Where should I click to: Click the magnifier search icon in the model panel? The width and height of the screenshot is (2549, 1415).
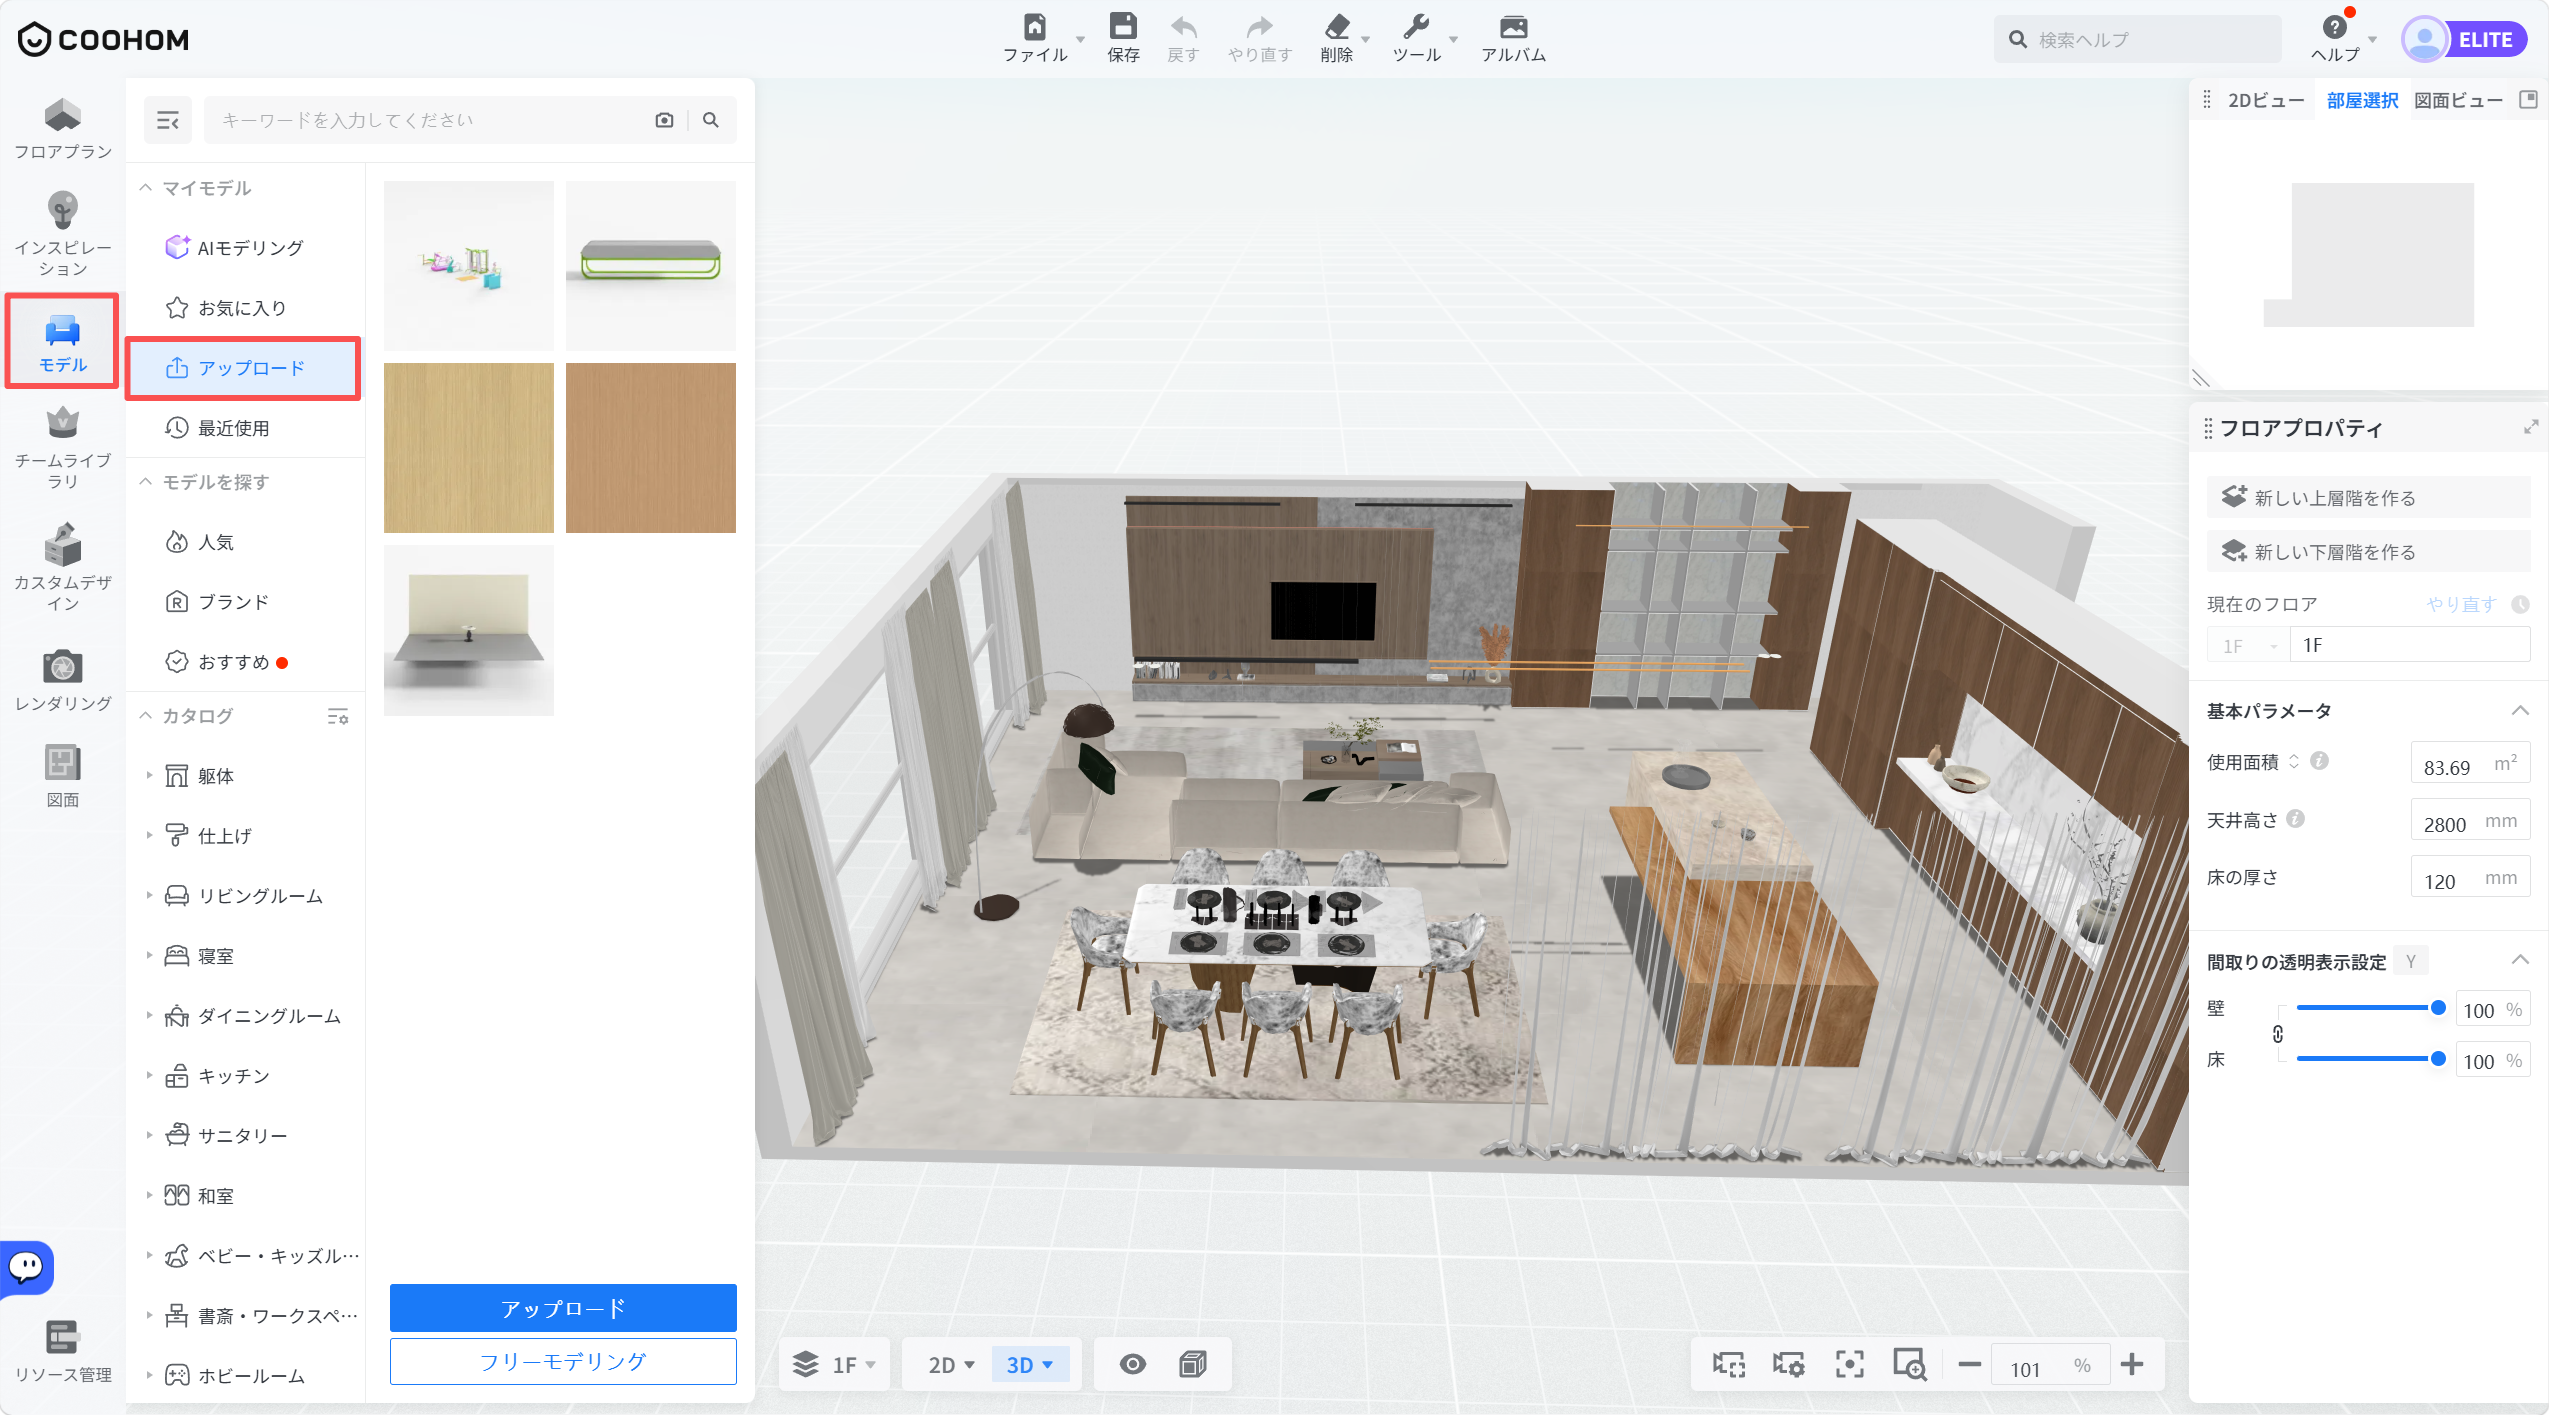[x=711, y=120]
